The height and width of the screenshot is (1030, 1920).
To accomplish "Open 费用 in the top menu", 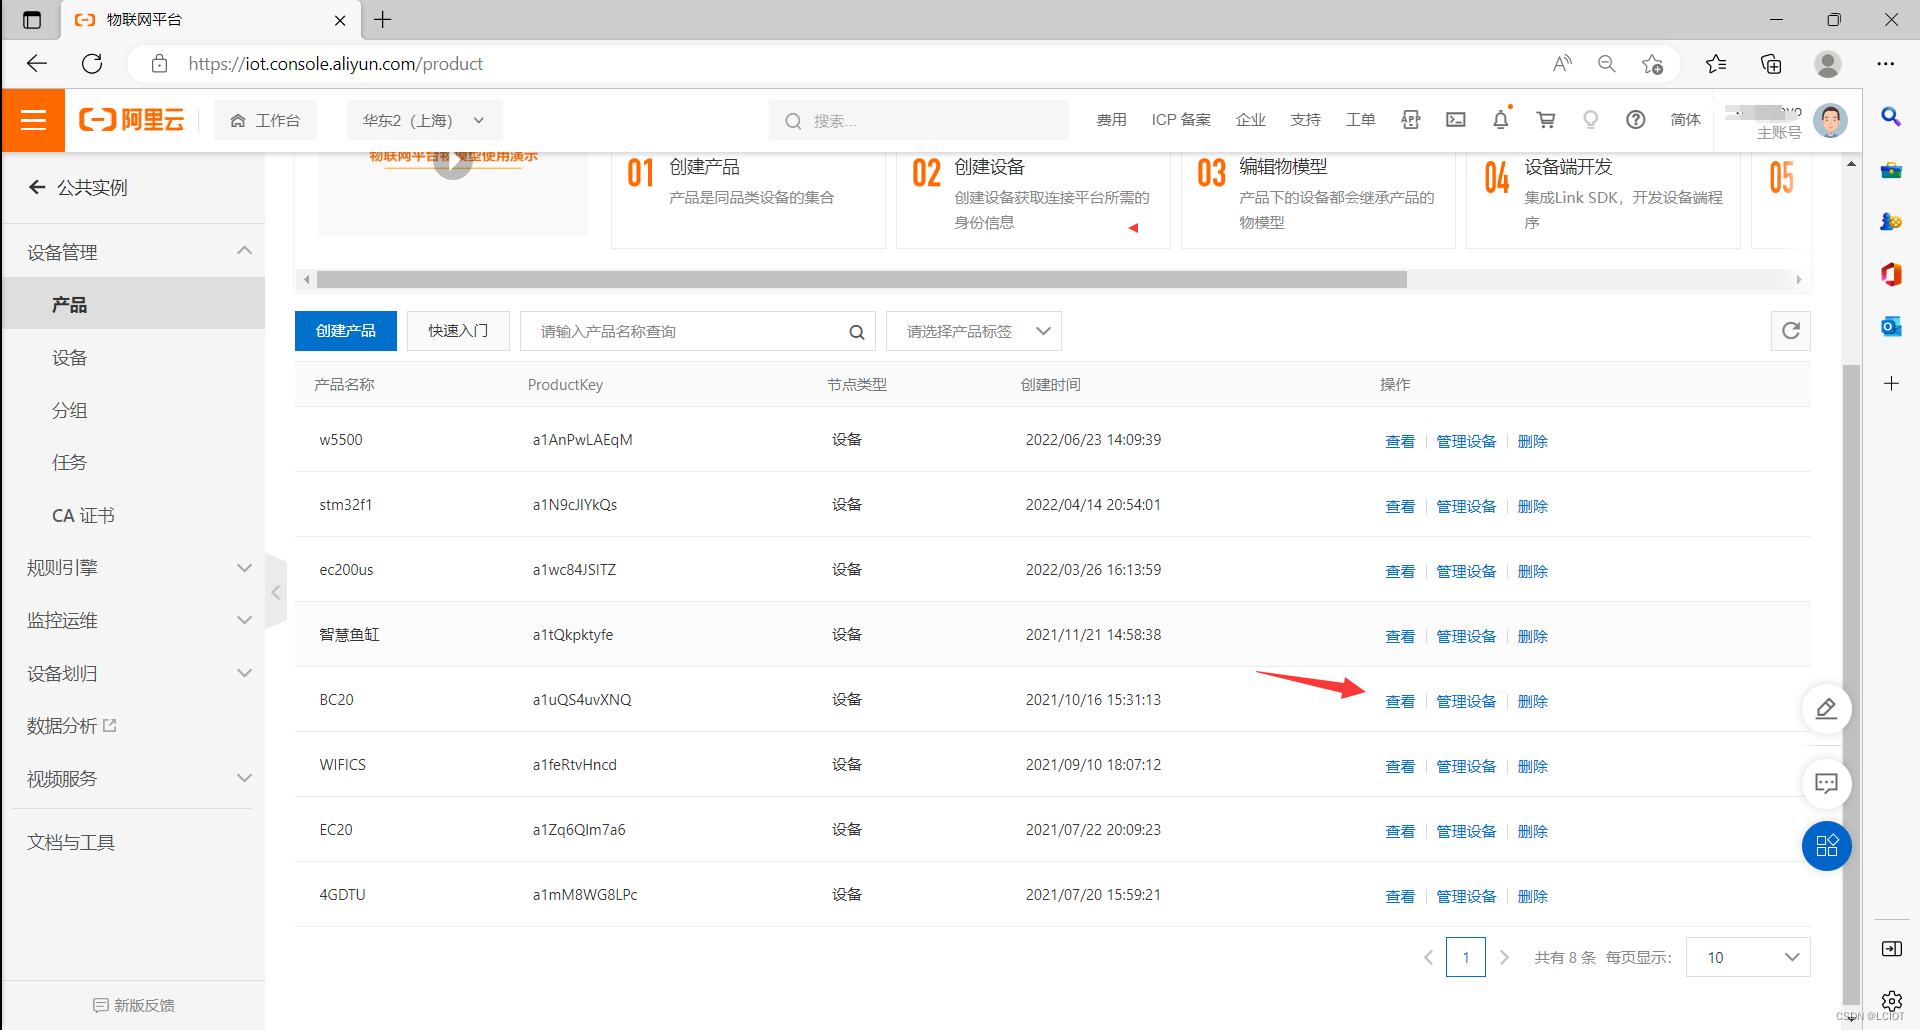I will tap(1111, 120).
